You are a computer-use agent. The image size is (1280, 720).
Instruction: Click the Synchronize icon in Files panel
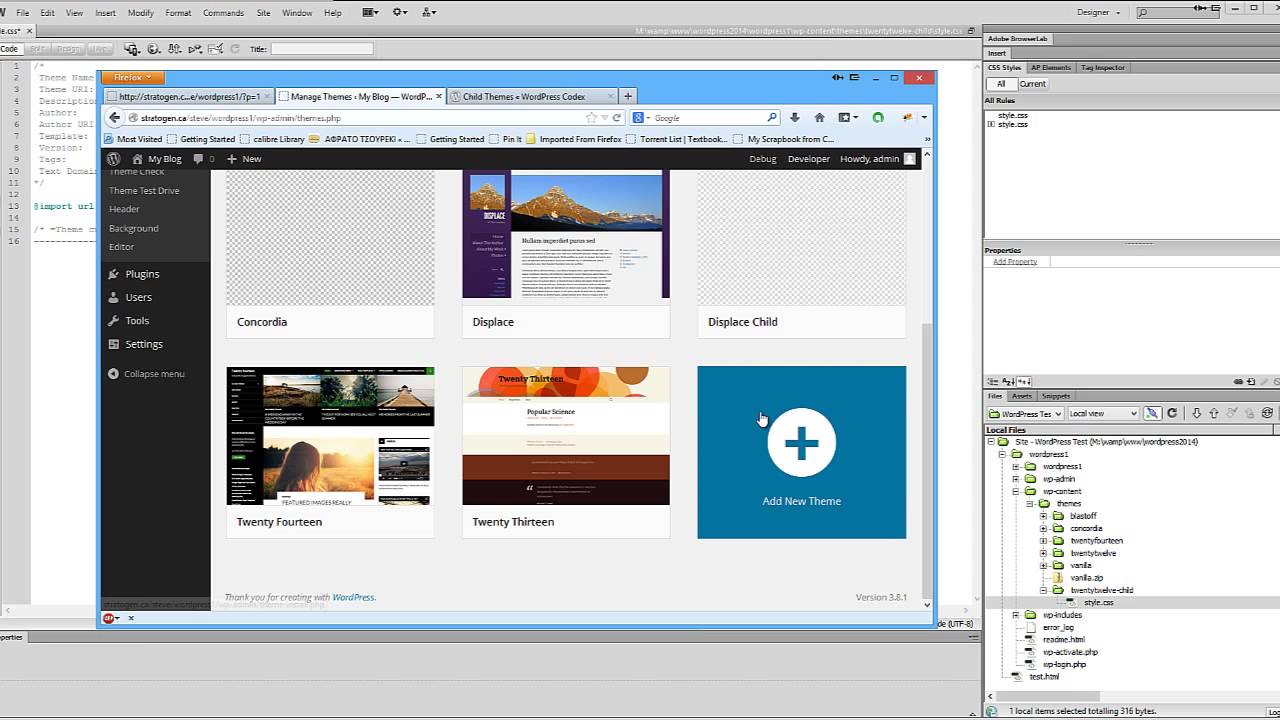[x=1267, y=413]
